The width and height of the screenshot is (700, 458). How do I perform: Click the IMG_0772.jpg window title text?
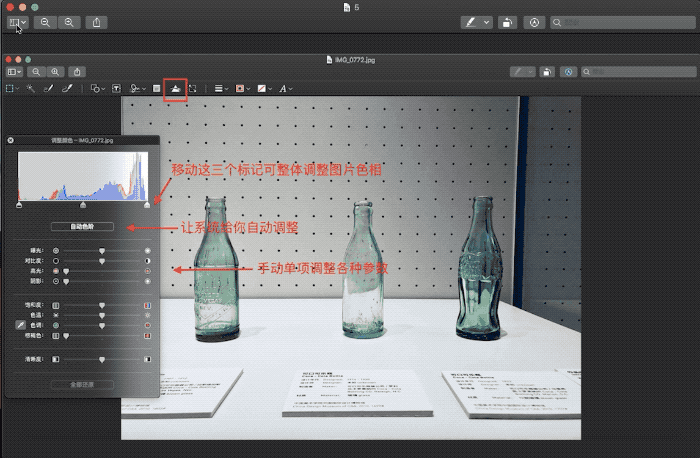355,60
